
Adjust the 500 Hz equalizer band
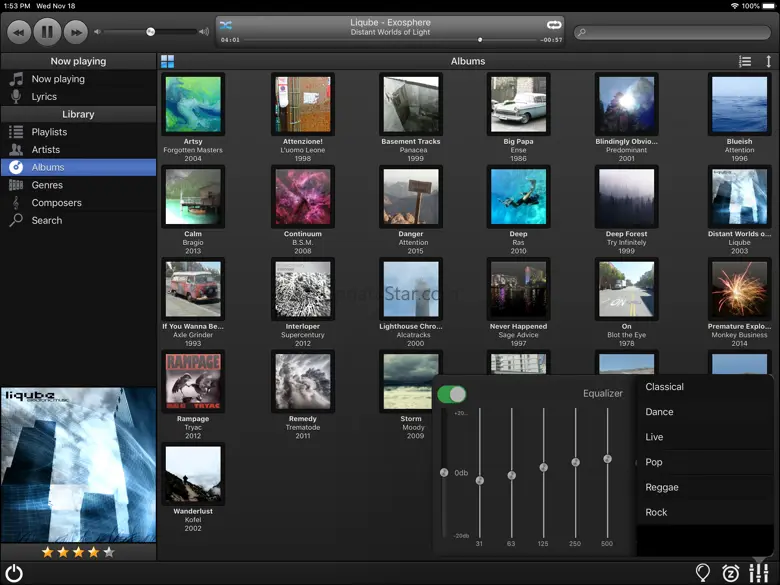coord(607,459)
